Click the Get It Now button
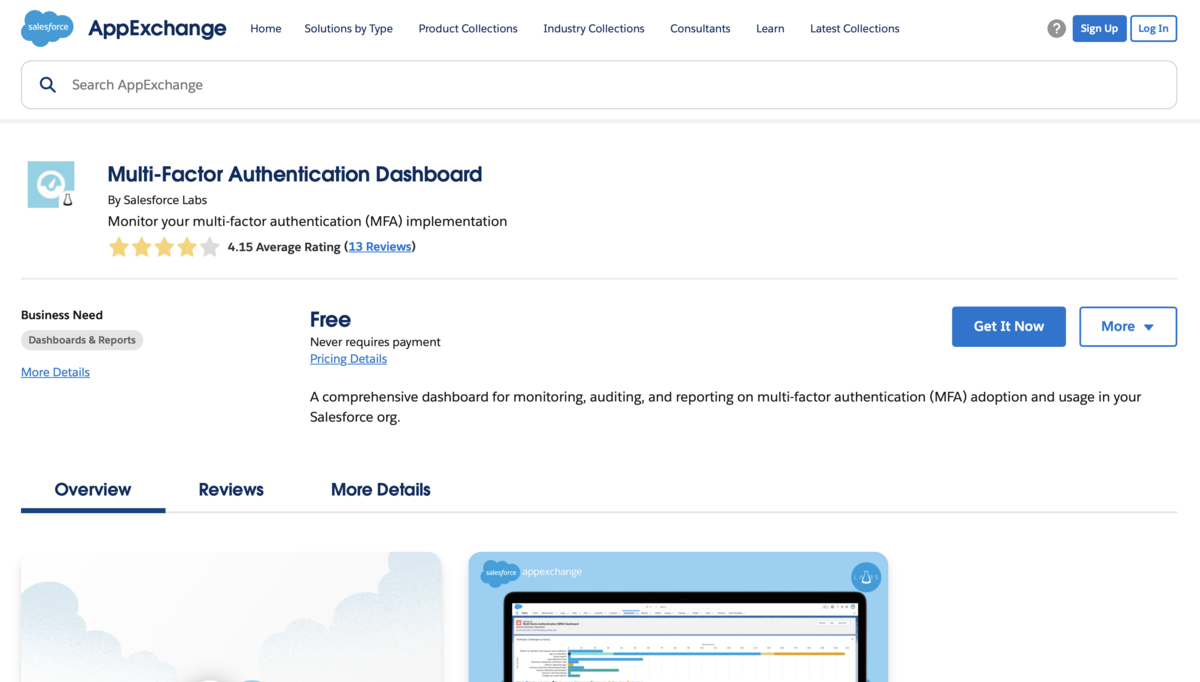The width and height of the screenshot is (1200, 682). coord(1009,326)
